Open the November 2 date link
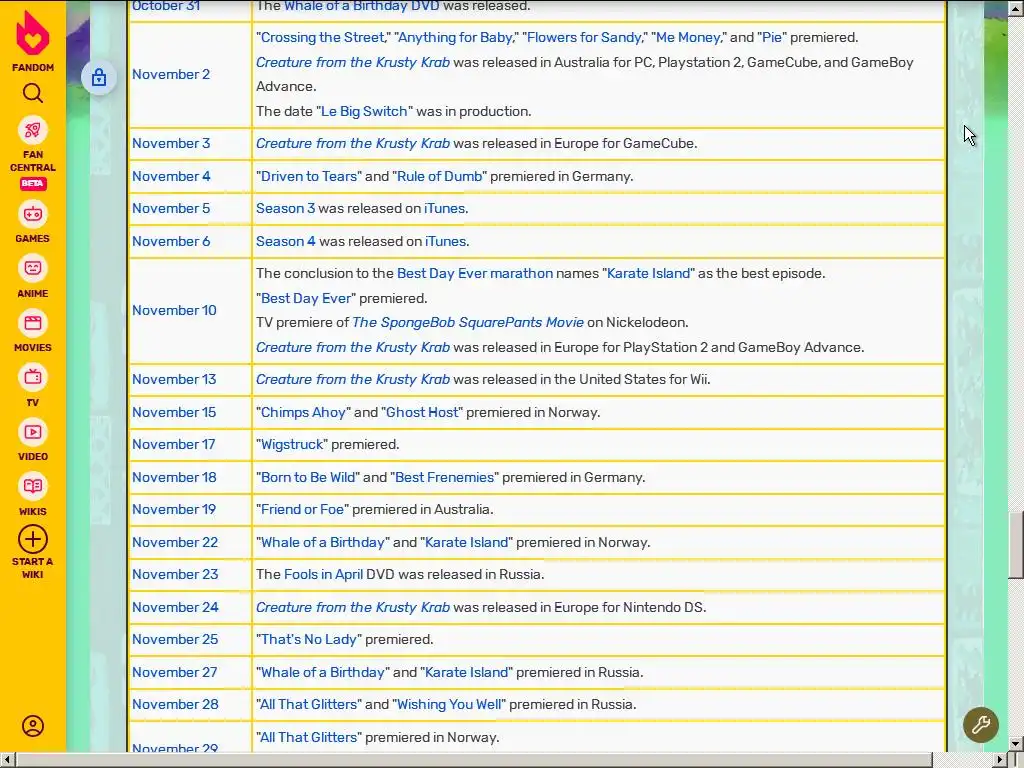Screen dimensions: 1024x768 (171, 74)
